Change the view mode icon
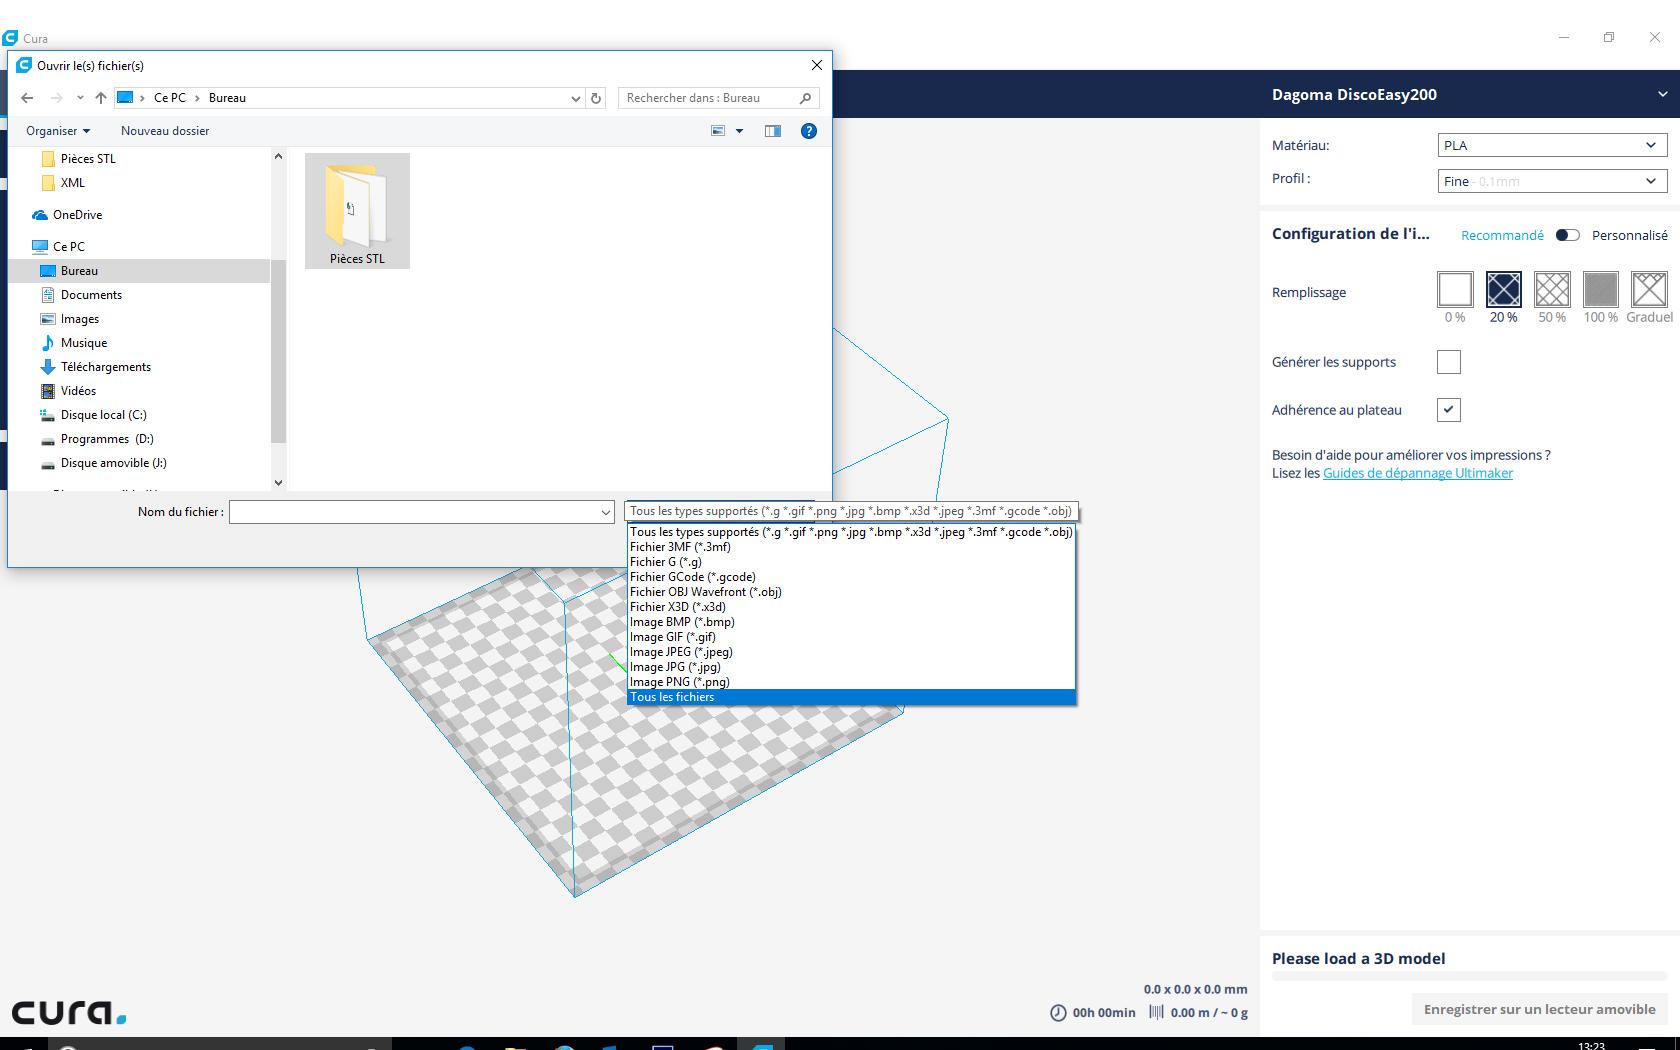This screenshot has width=1680, height=1050. click(x=718, y=131)
